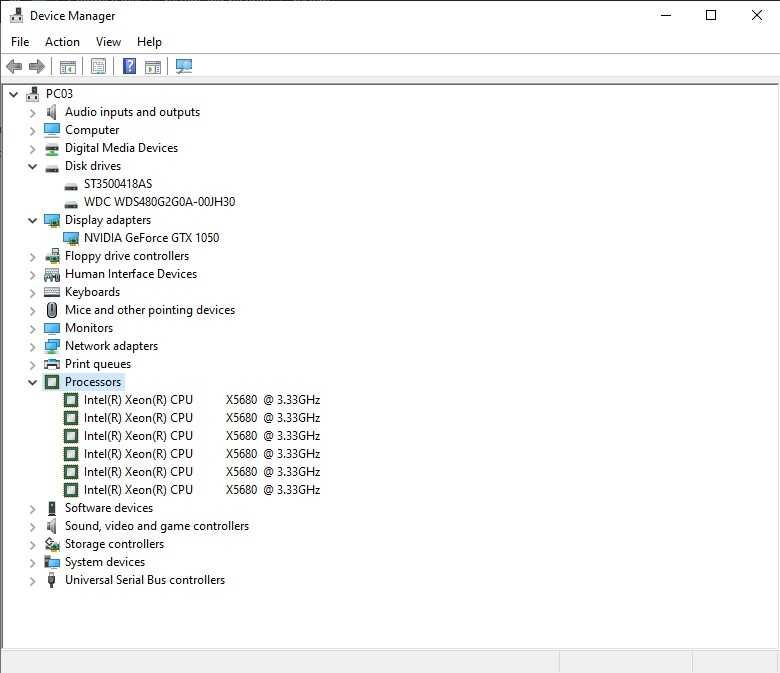Select the first Intel Xeon X5680 processor
The height and width of the screenshot is (673, 780).
[x=201, y=400]
